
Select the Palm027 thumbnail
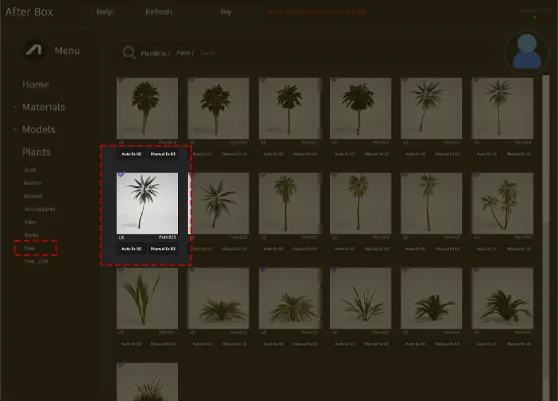coord(289,203)
